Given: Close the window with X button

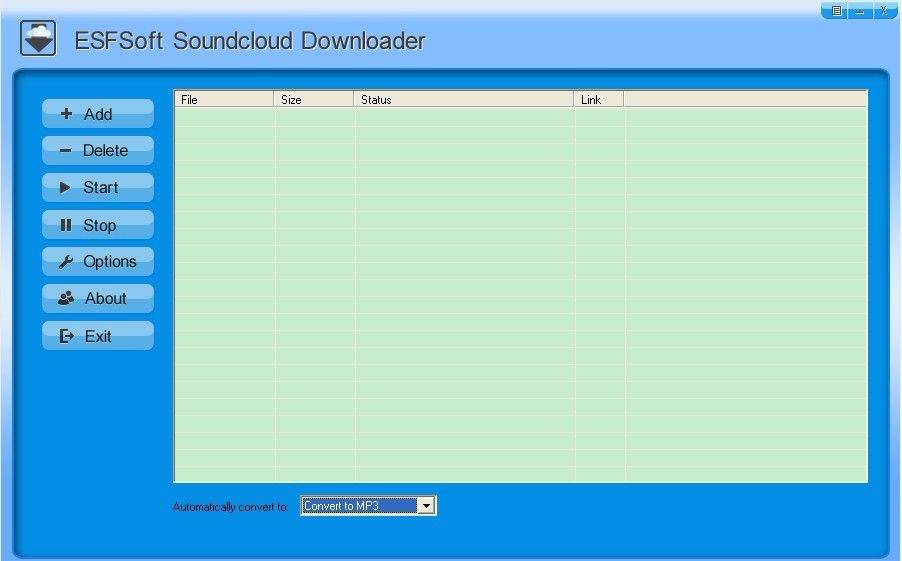Looking at the screenshot, I should [x=884, y=10].
